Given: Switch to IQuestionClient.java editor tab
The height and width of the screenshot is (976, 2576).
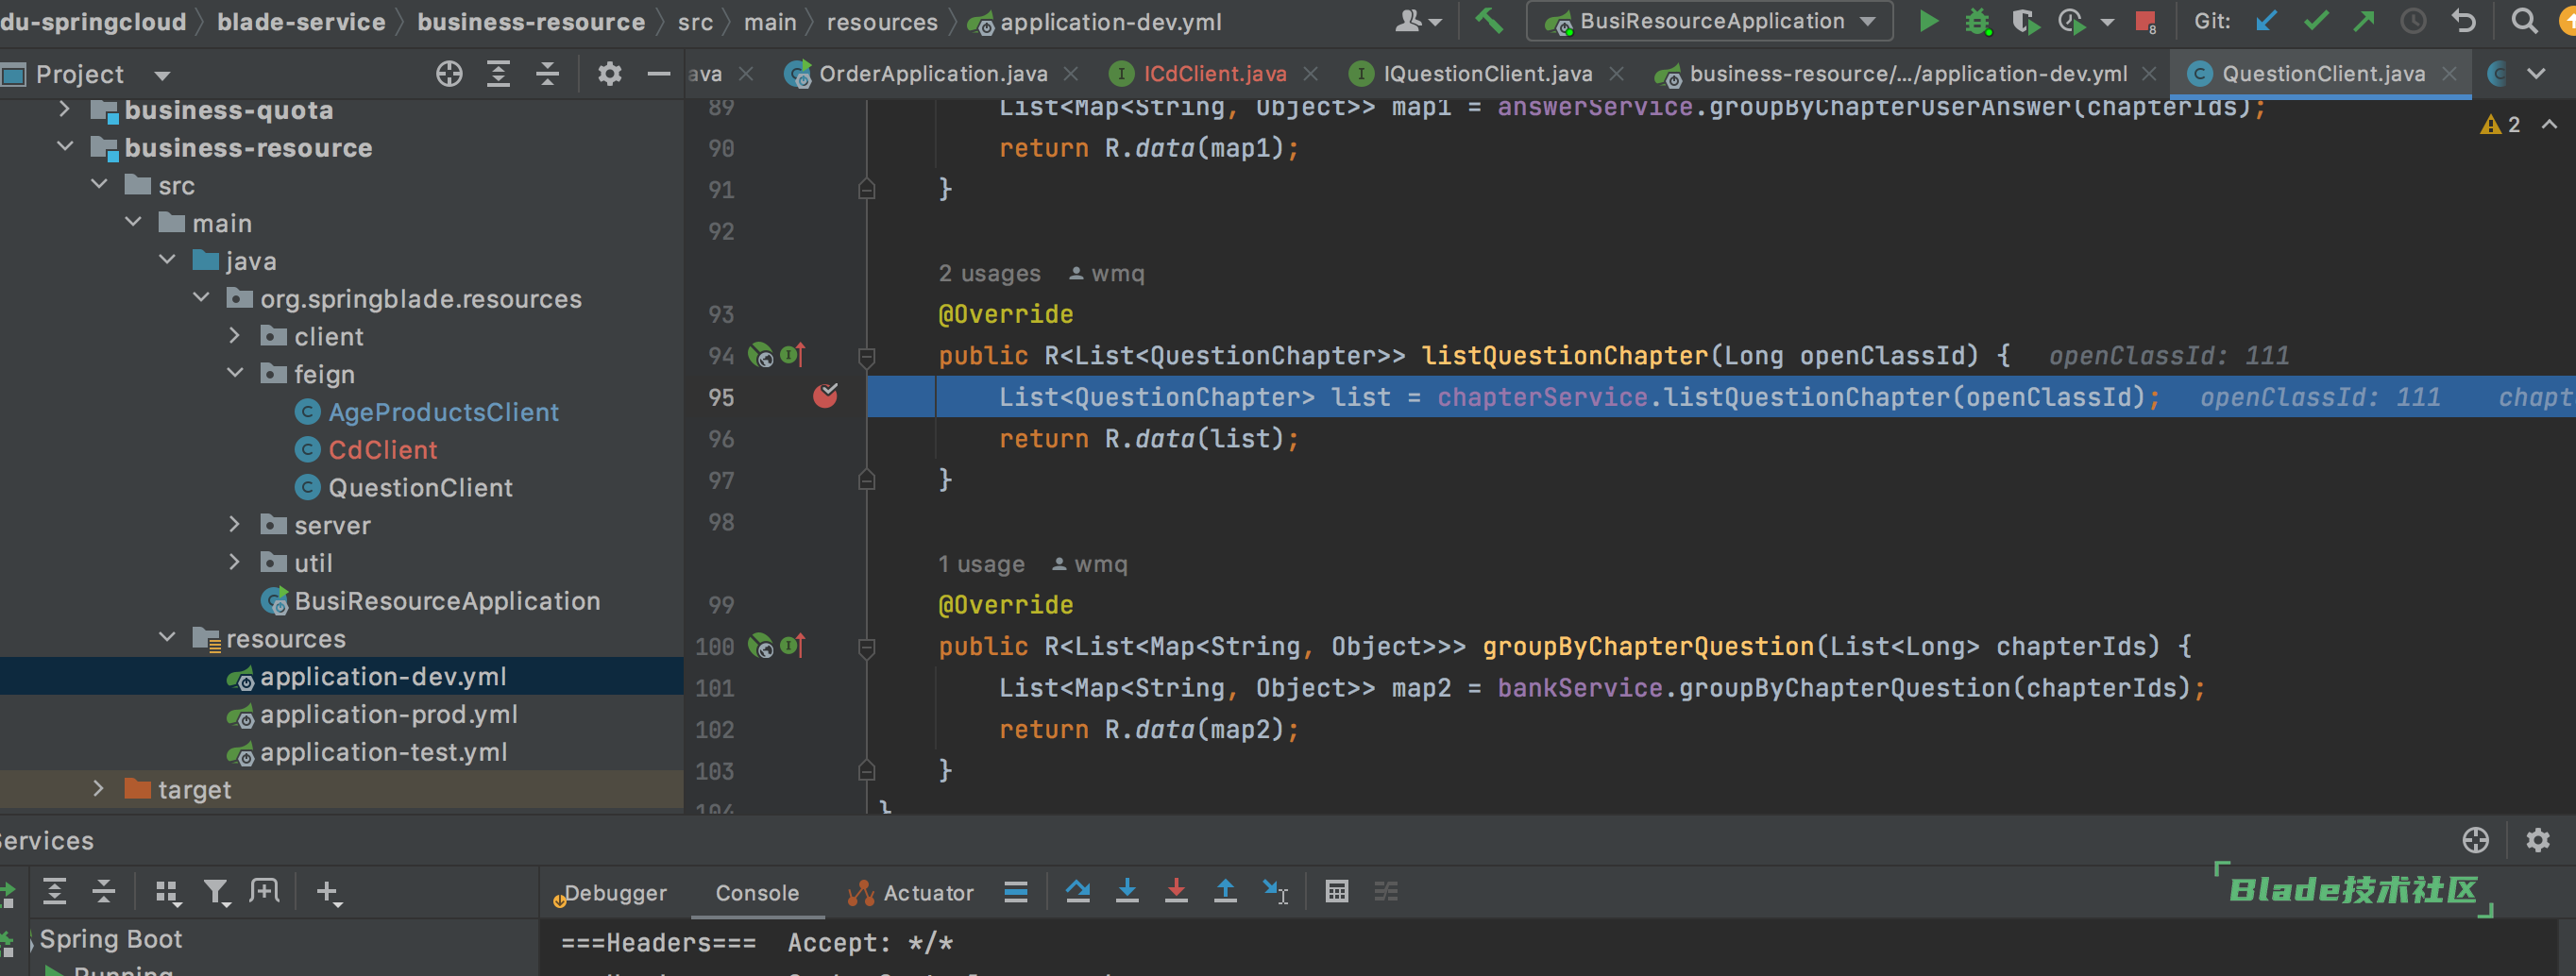Looking at the screenshot, I should coord(1487,74).
